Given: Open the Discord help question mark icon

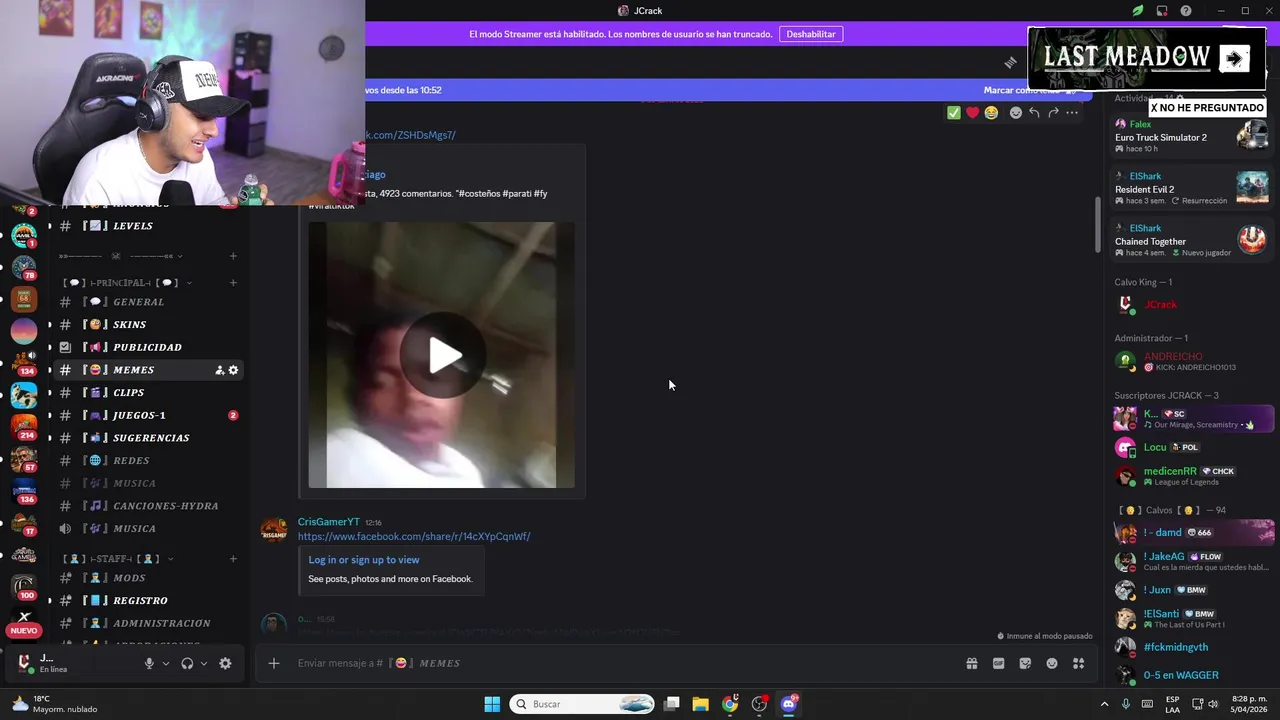Looking at the screenshot, I should (1186, 11).
